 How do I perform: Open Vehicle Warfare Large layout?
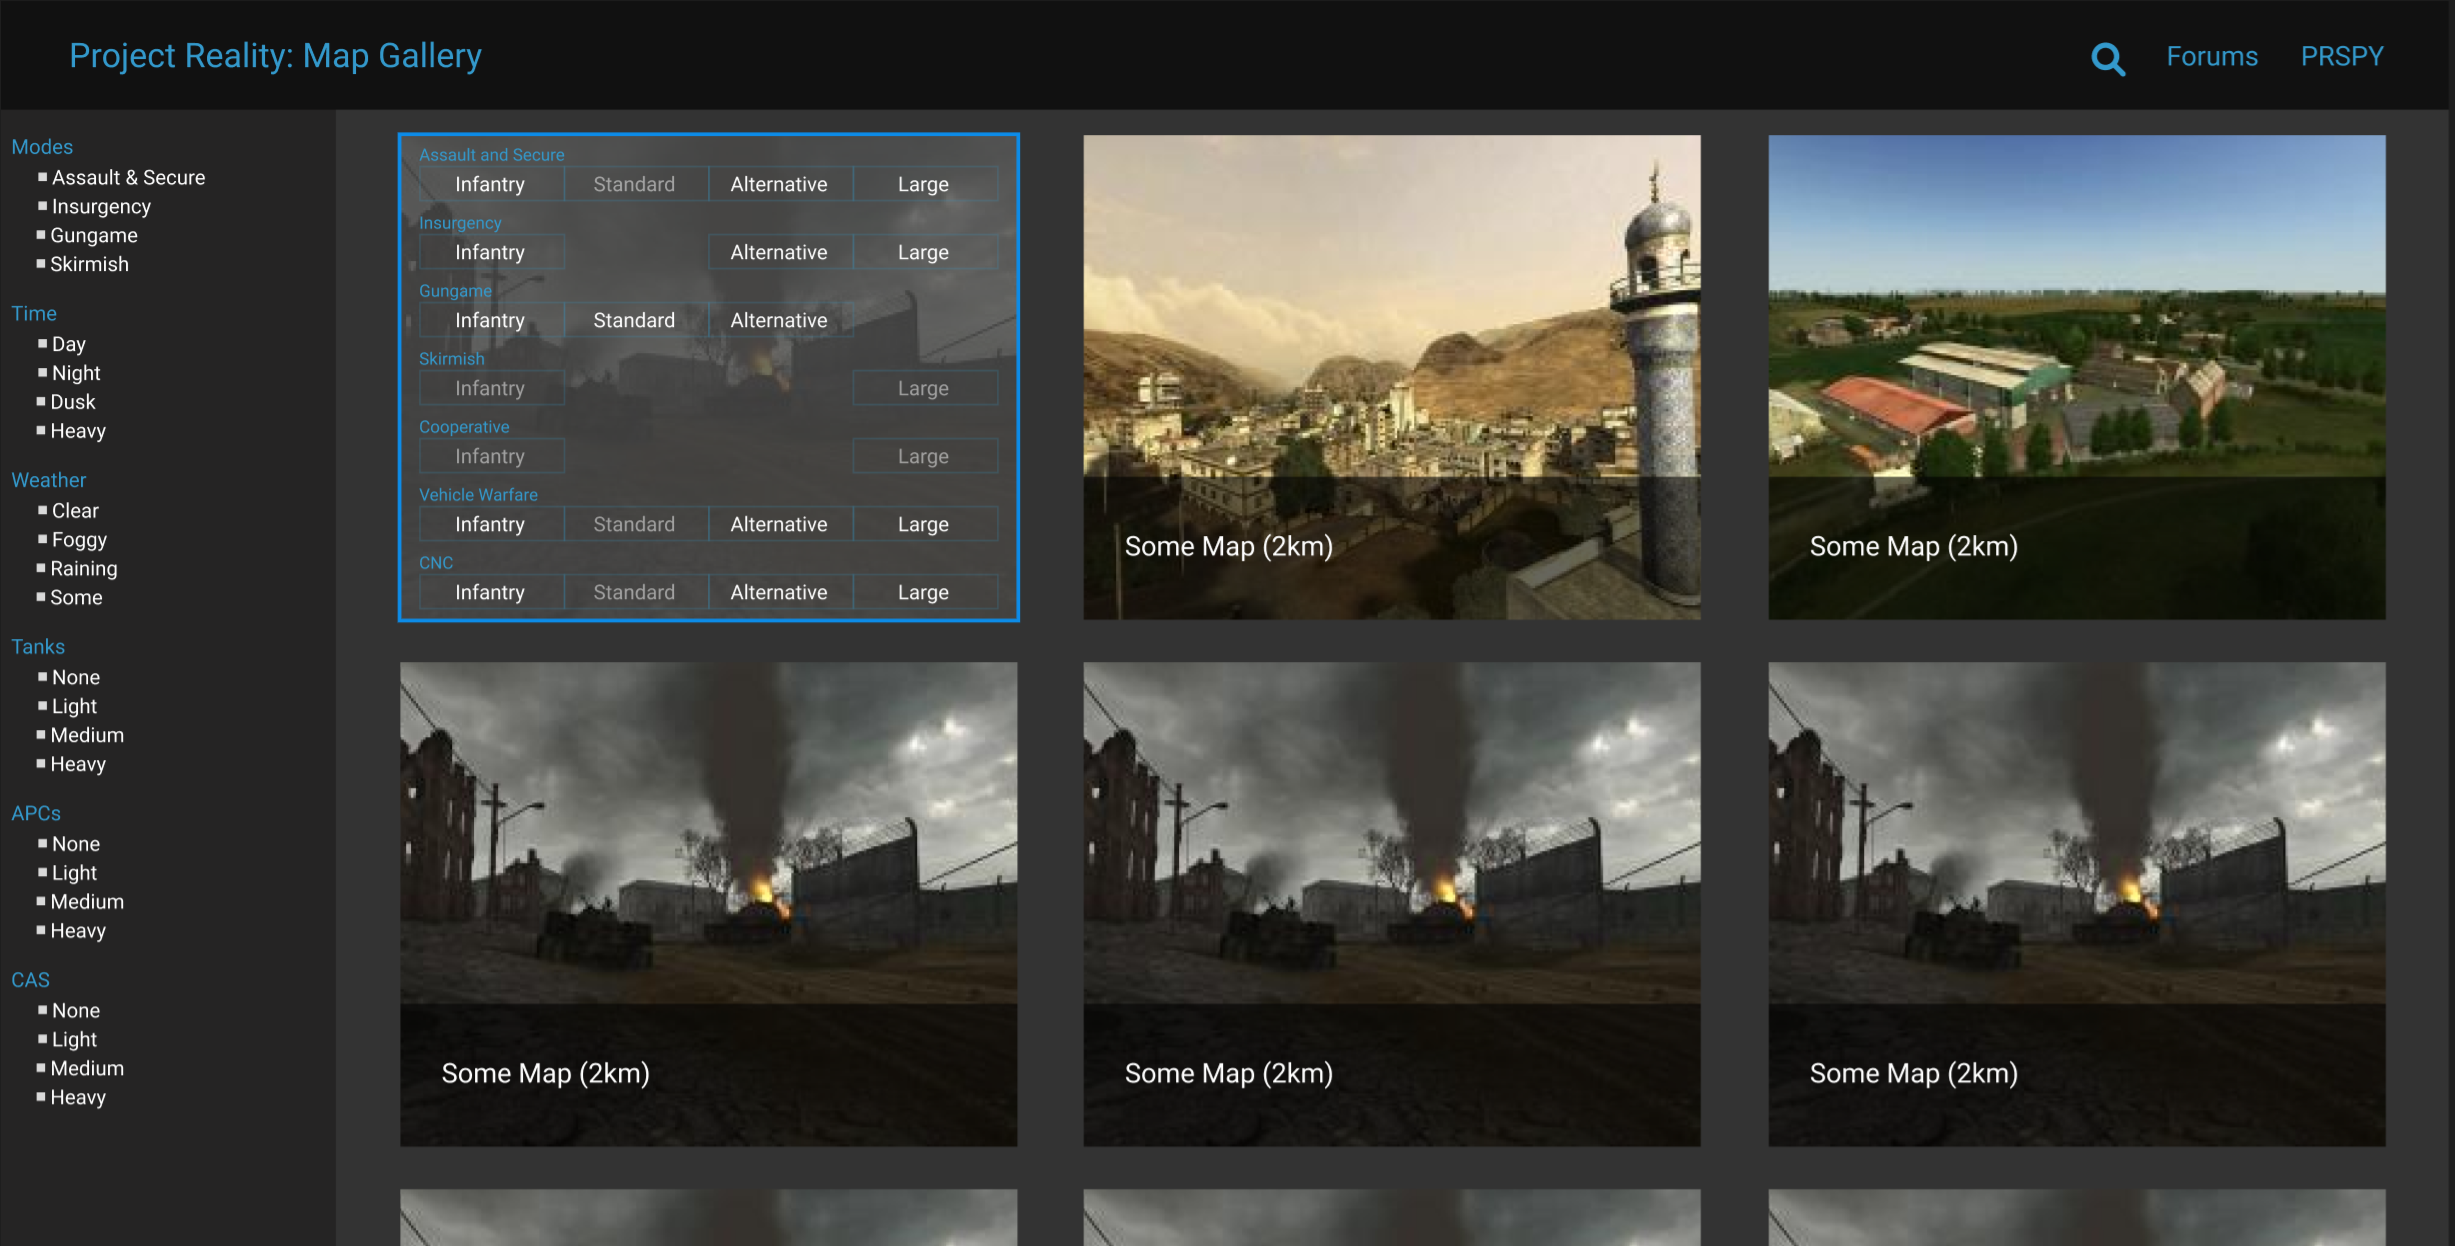tap(923, 525)
